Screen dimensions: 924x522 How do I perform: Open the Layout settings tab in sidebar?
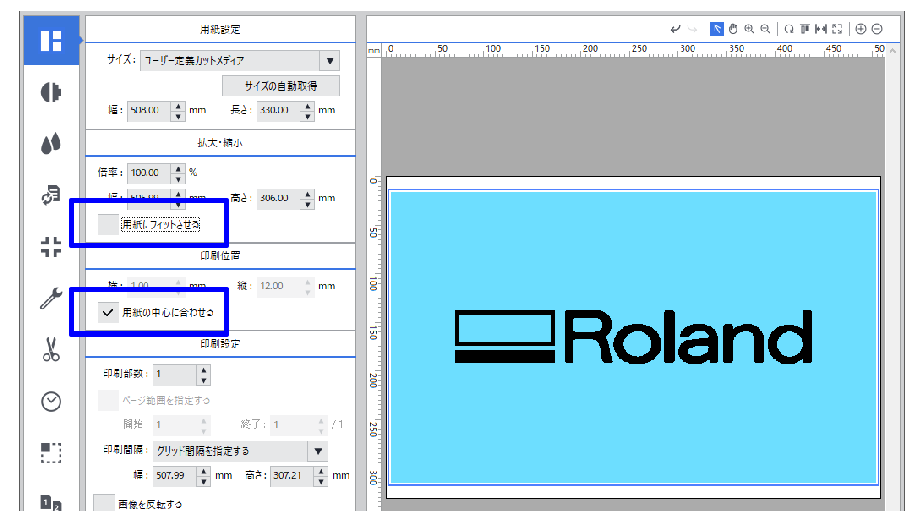pyautogui.click(x=51, y=41)
